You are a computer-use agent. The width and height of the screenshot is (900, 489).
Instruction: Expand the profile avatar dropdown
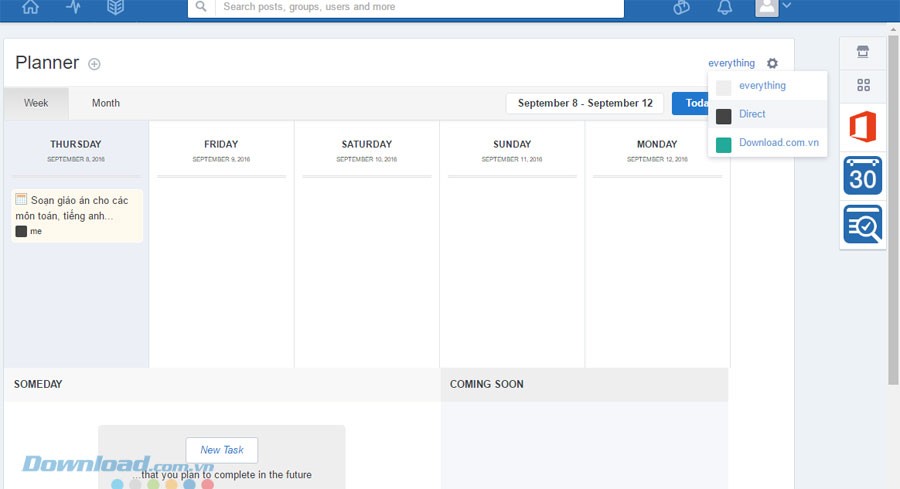(773, 7)
